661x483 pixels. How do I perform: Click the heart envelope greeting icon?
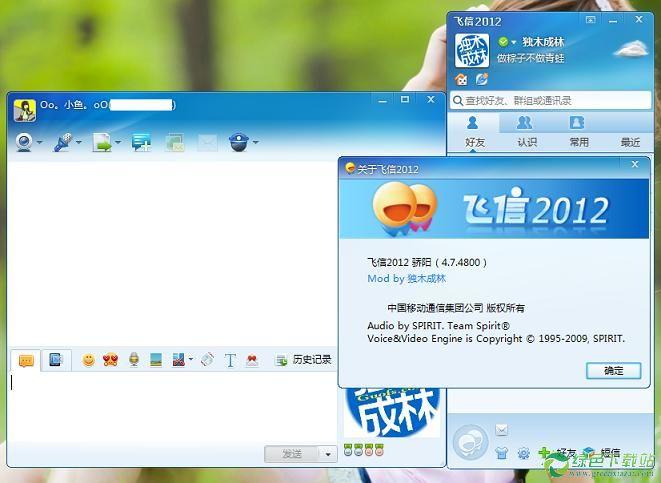tap(252, 360)
